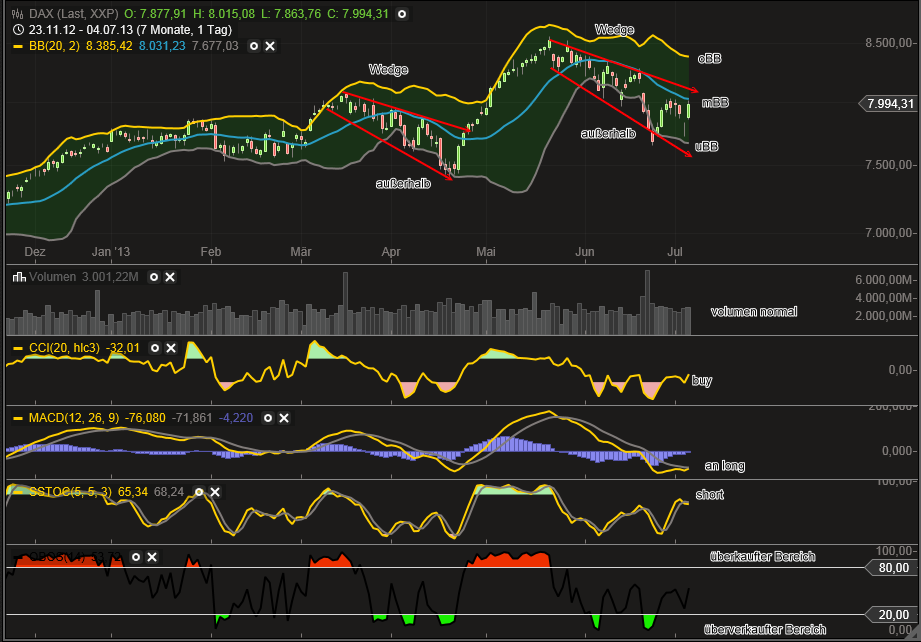Remove the MACD(12, 26, 9) indicator
Image resolution: width=921 pixels, height=642 pixels.
point(284,418)
